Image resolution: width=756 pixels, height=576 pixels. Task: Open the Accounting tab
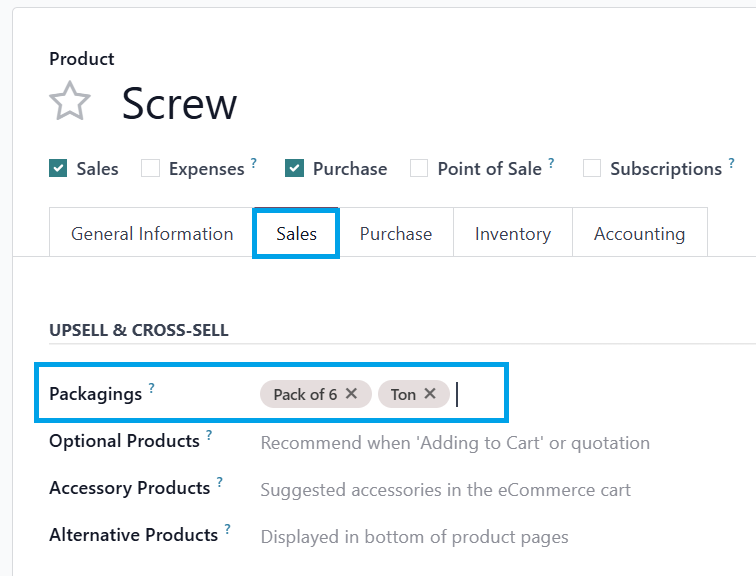(x=640, y=234)
